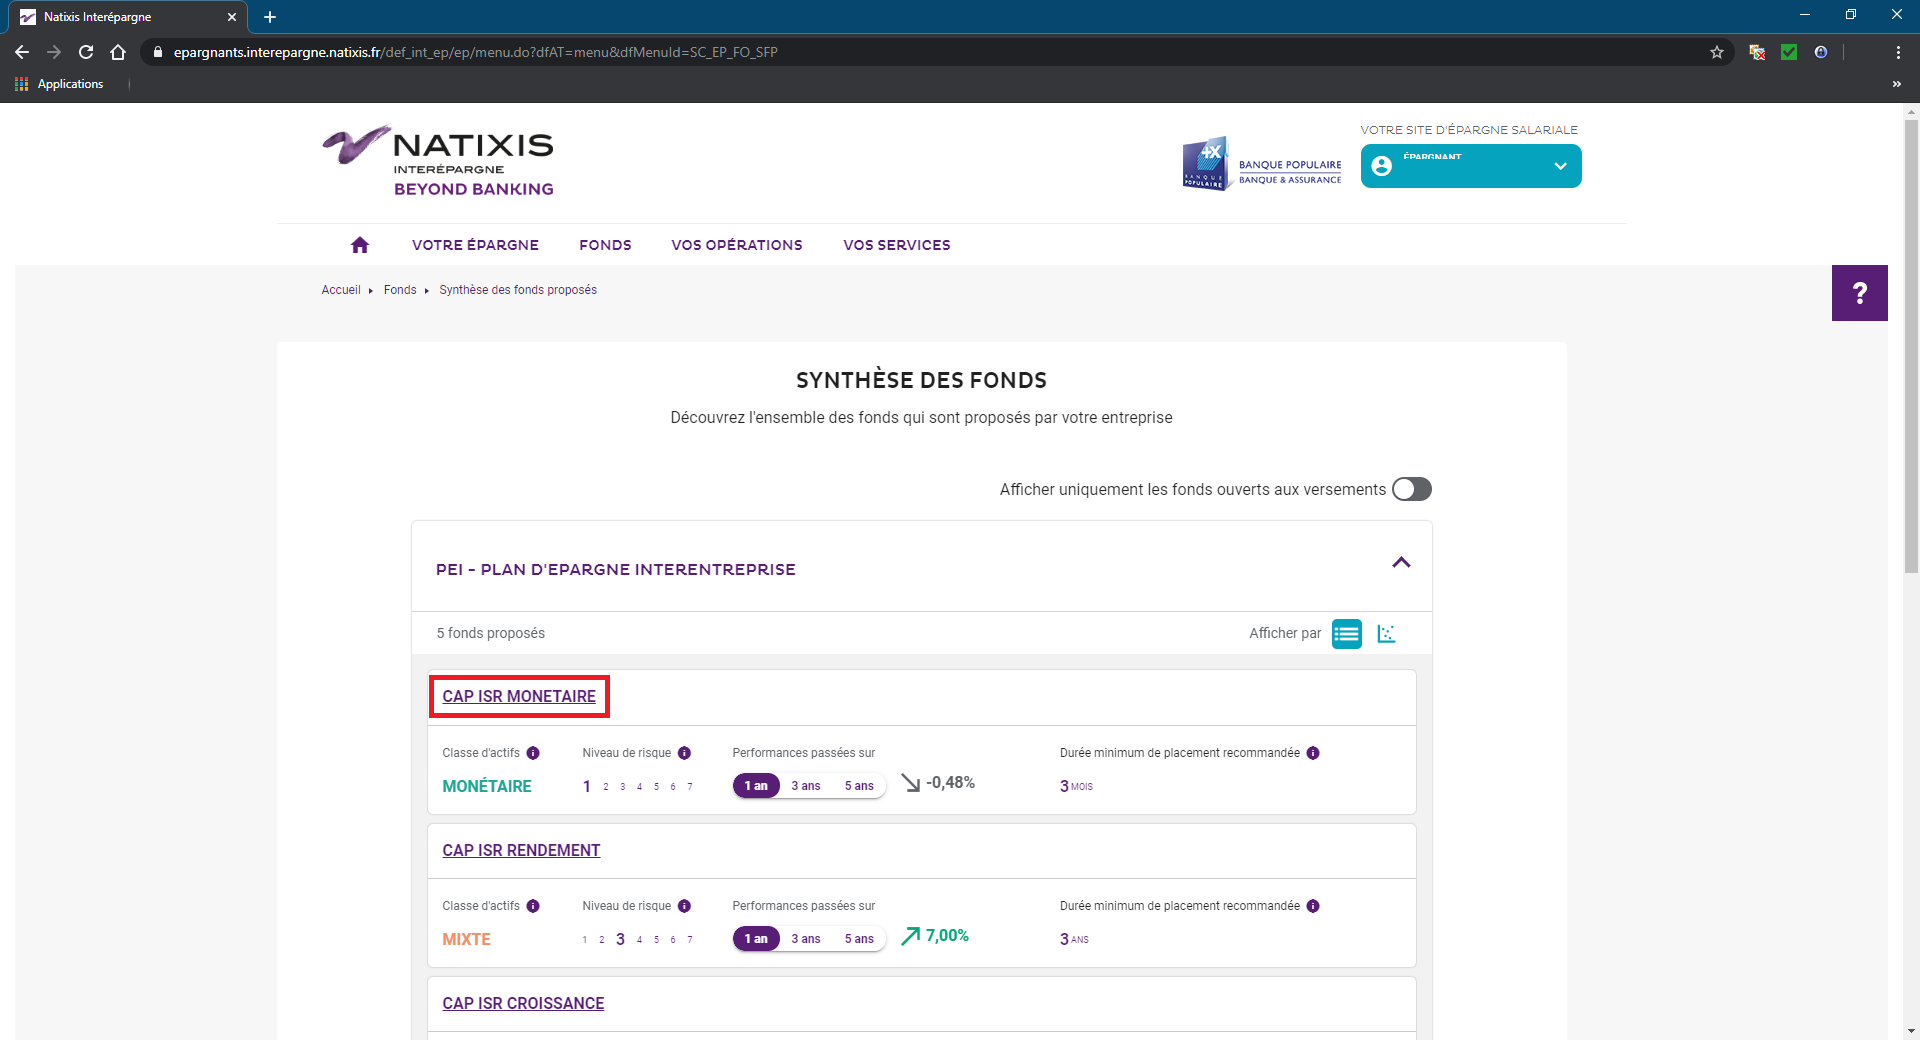This screenshot has width=1920, height=1040.
Task: Open the FONDS menu
Action: coord(605,245)
